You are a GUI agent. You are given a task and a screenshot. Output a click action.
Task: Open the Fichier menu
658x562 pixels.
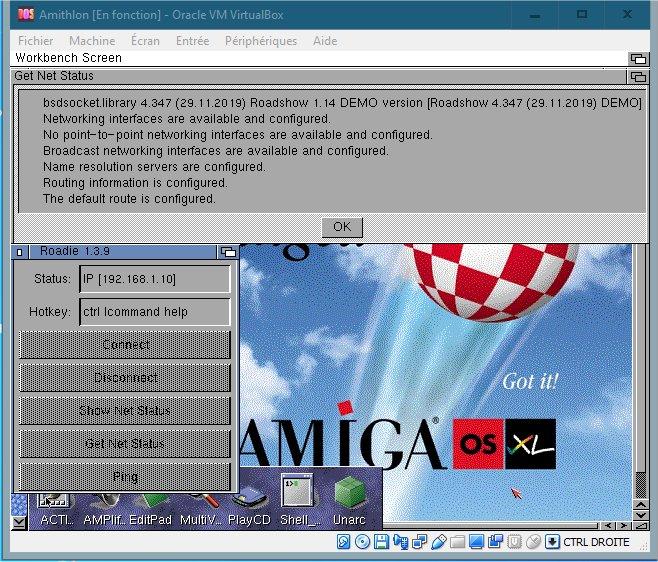coord(35,41)
